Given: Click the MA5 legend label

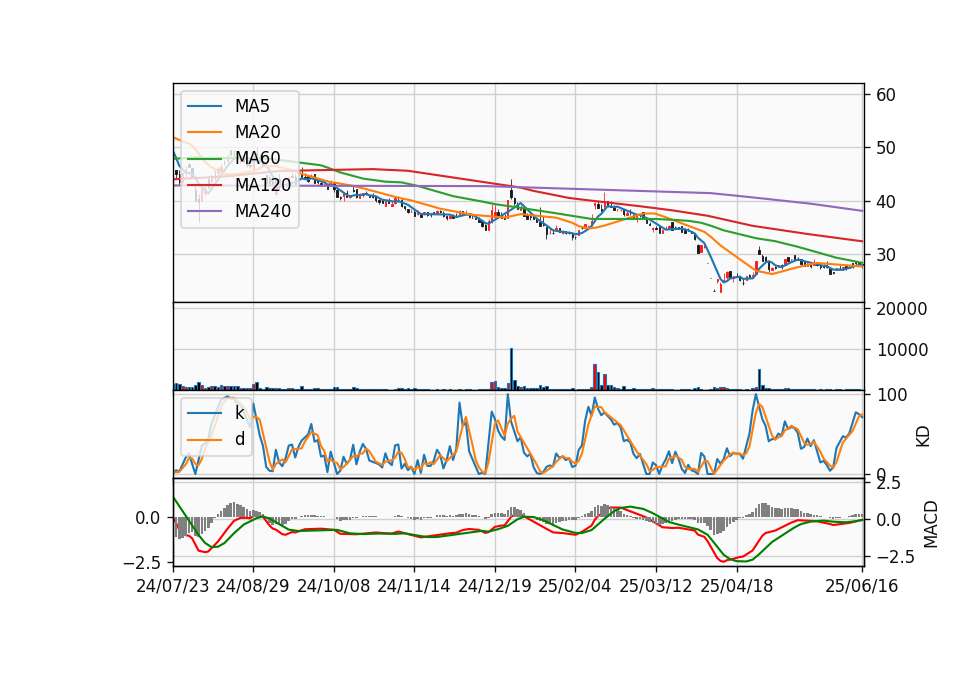Looking at the screenshot, I should [252, 106].
